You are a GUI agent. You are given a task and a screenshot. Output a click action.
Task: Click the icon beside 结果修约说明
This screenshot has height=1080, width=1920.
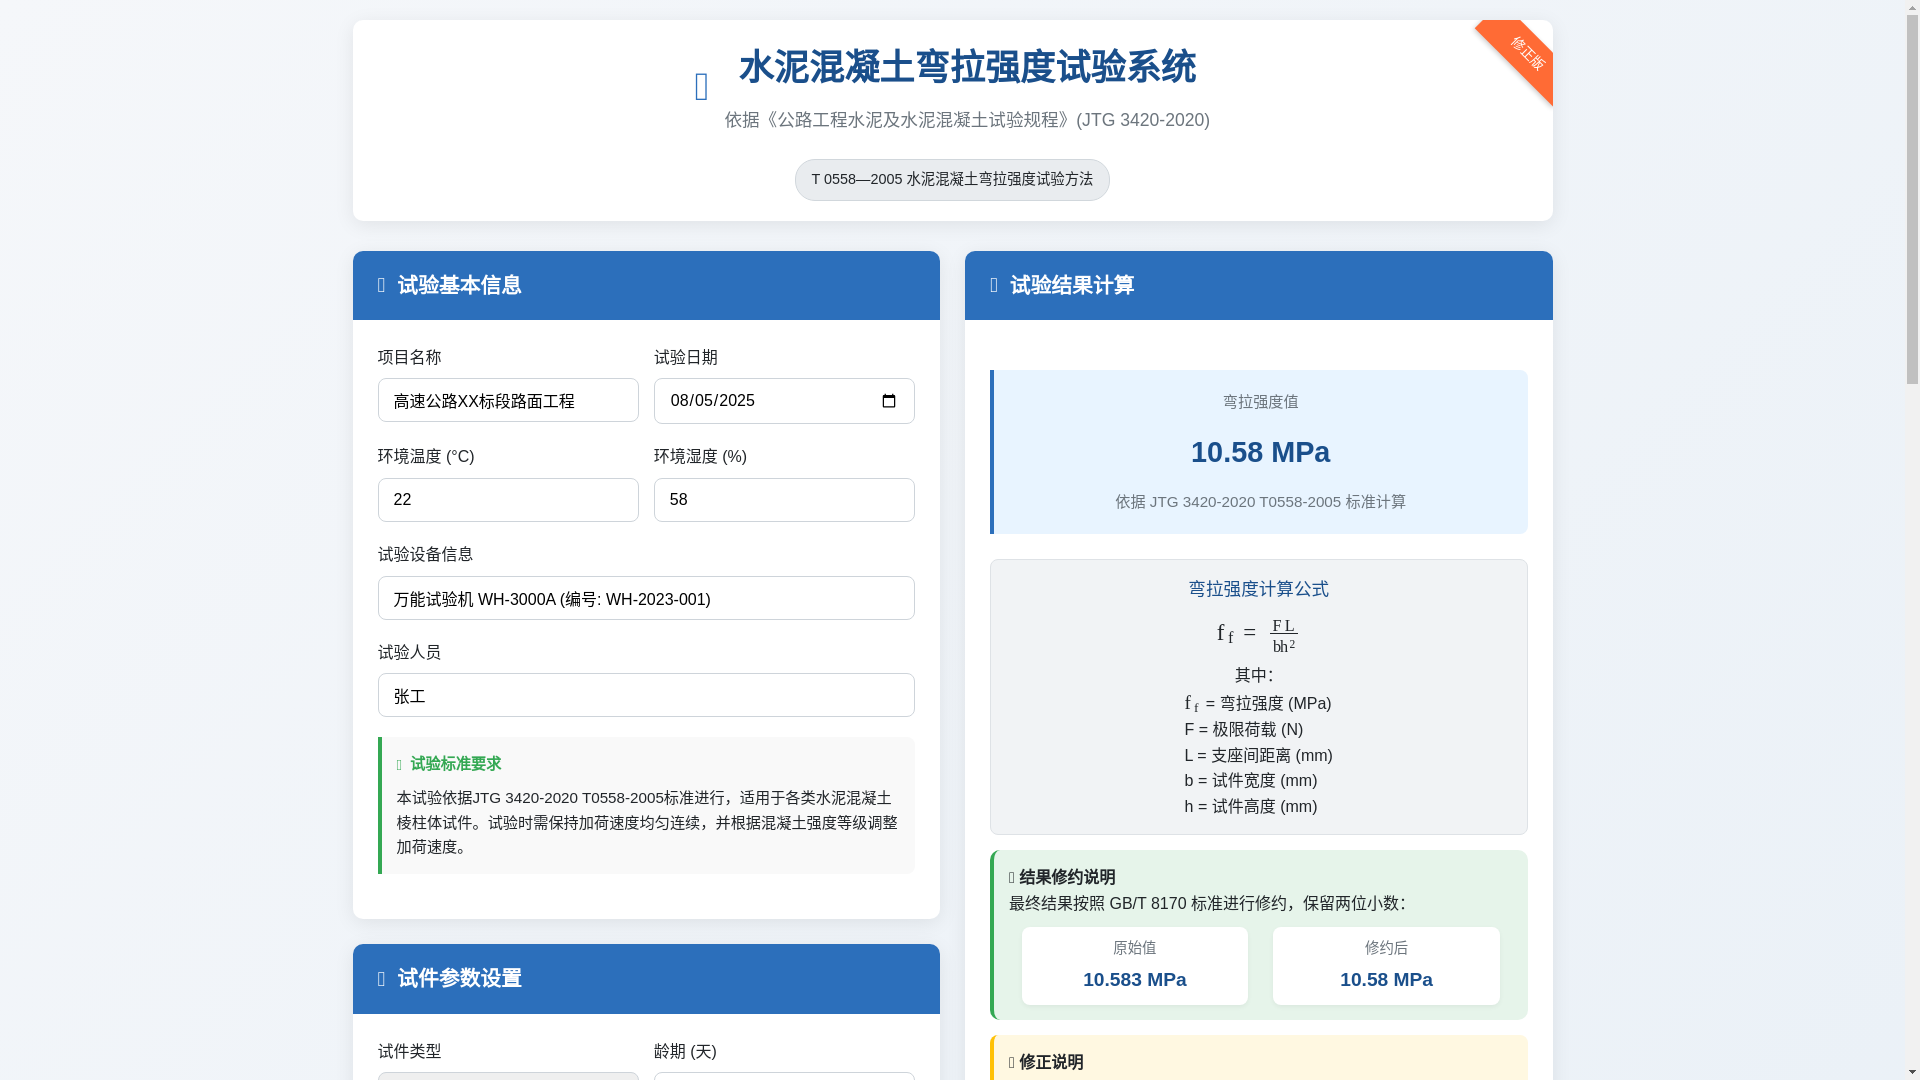point(1012,878)
